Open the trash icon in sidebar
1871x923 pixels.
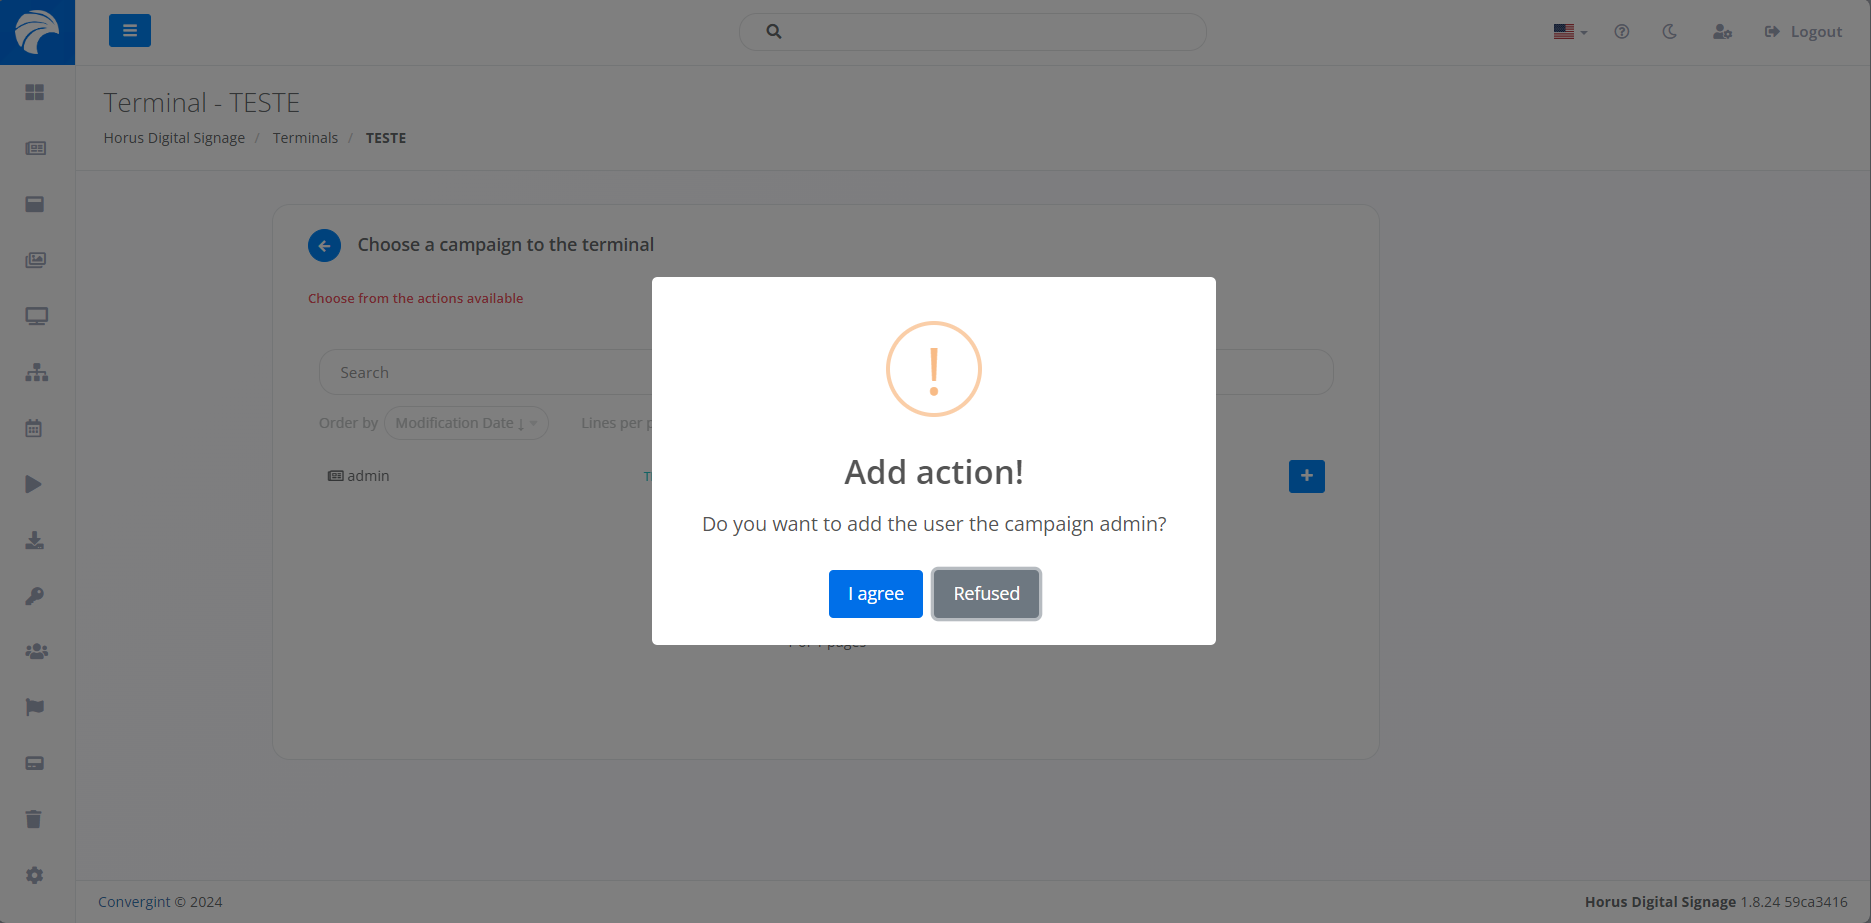click(x=34, y=819)
